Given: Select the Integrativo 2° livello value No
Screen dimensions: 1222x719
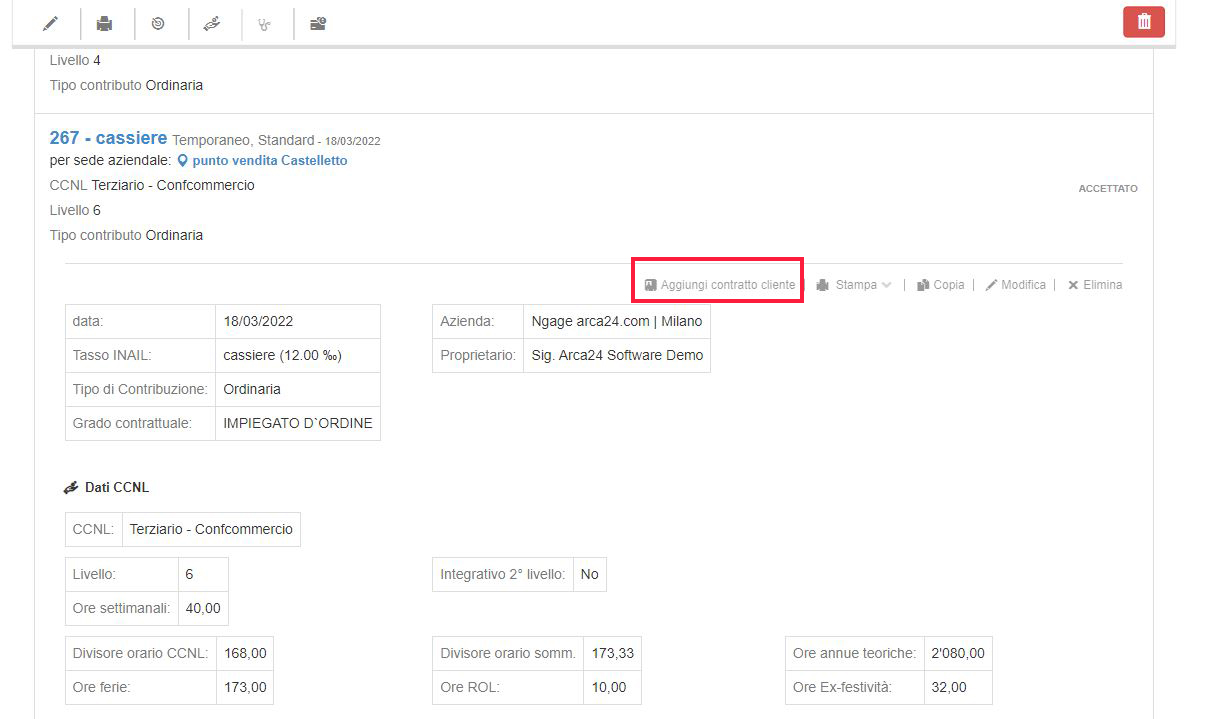Looking at the screenshot, I should [x=590, y=575].
